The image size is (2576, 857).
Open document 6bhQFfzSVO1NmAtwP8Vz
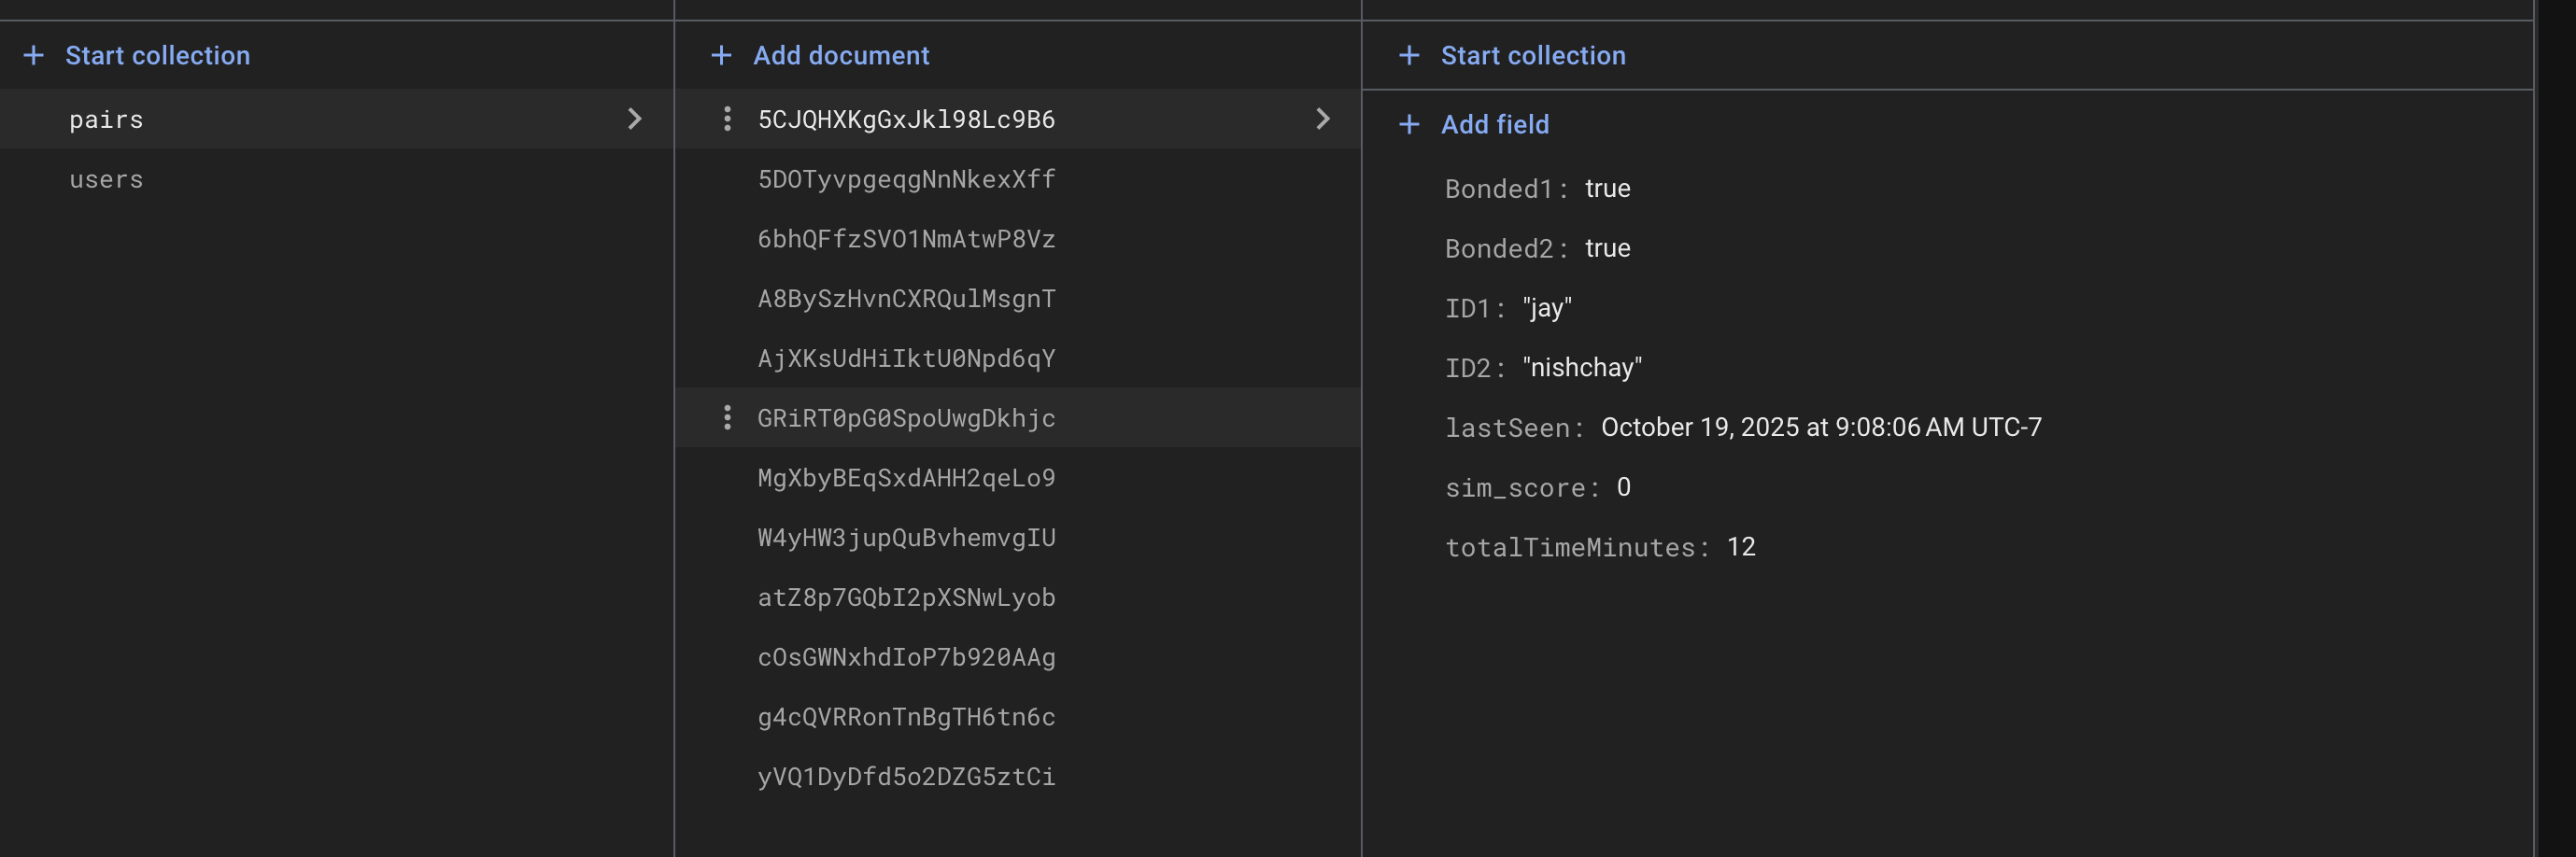pos(906,239)
